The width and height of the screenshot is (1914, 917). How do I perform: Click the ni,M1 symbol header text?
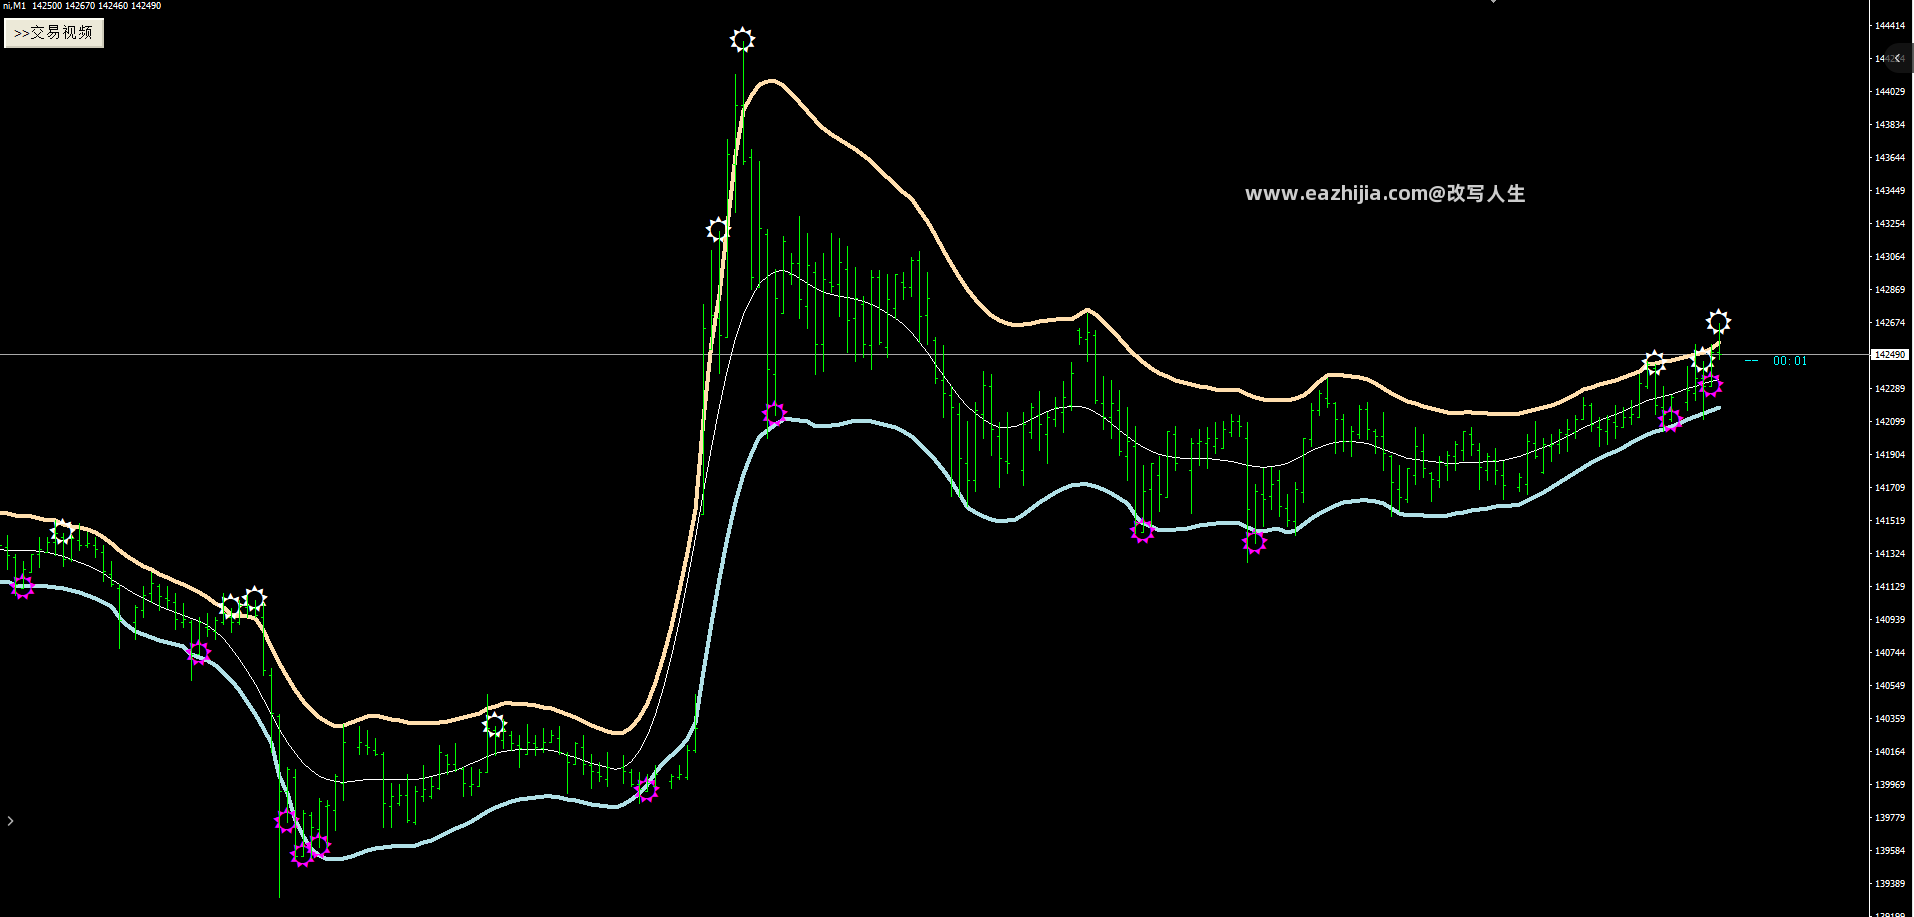(x=14, y=6)
